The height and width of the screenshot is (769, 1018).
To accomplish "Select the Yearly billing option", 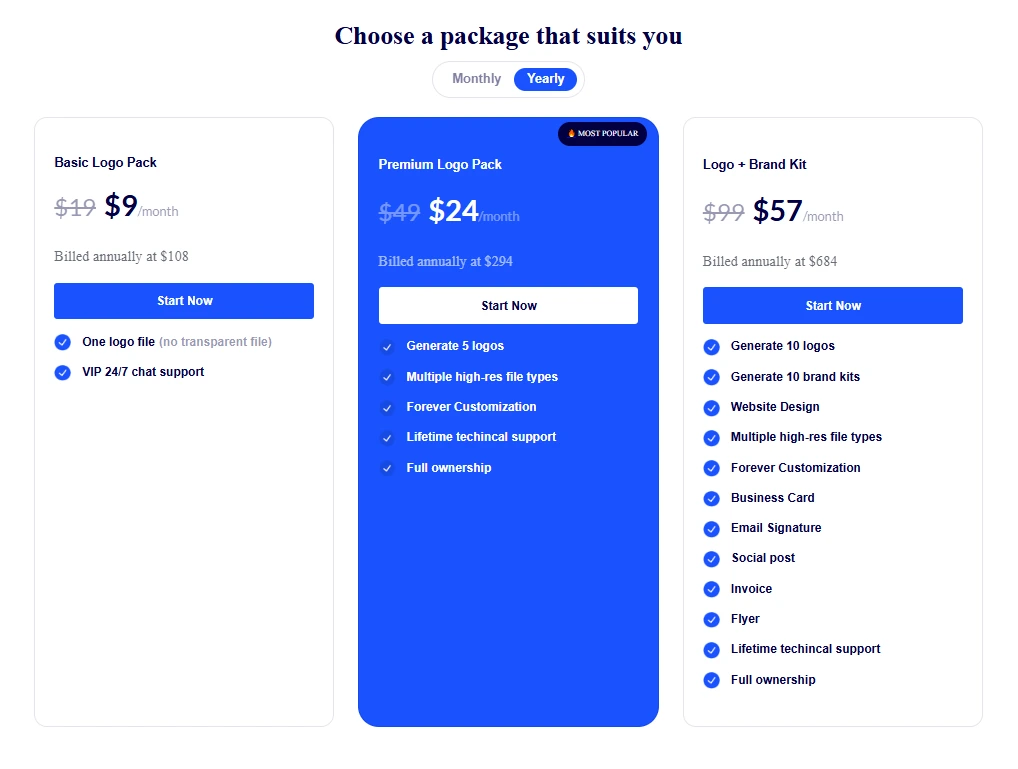I will (545, 79).
